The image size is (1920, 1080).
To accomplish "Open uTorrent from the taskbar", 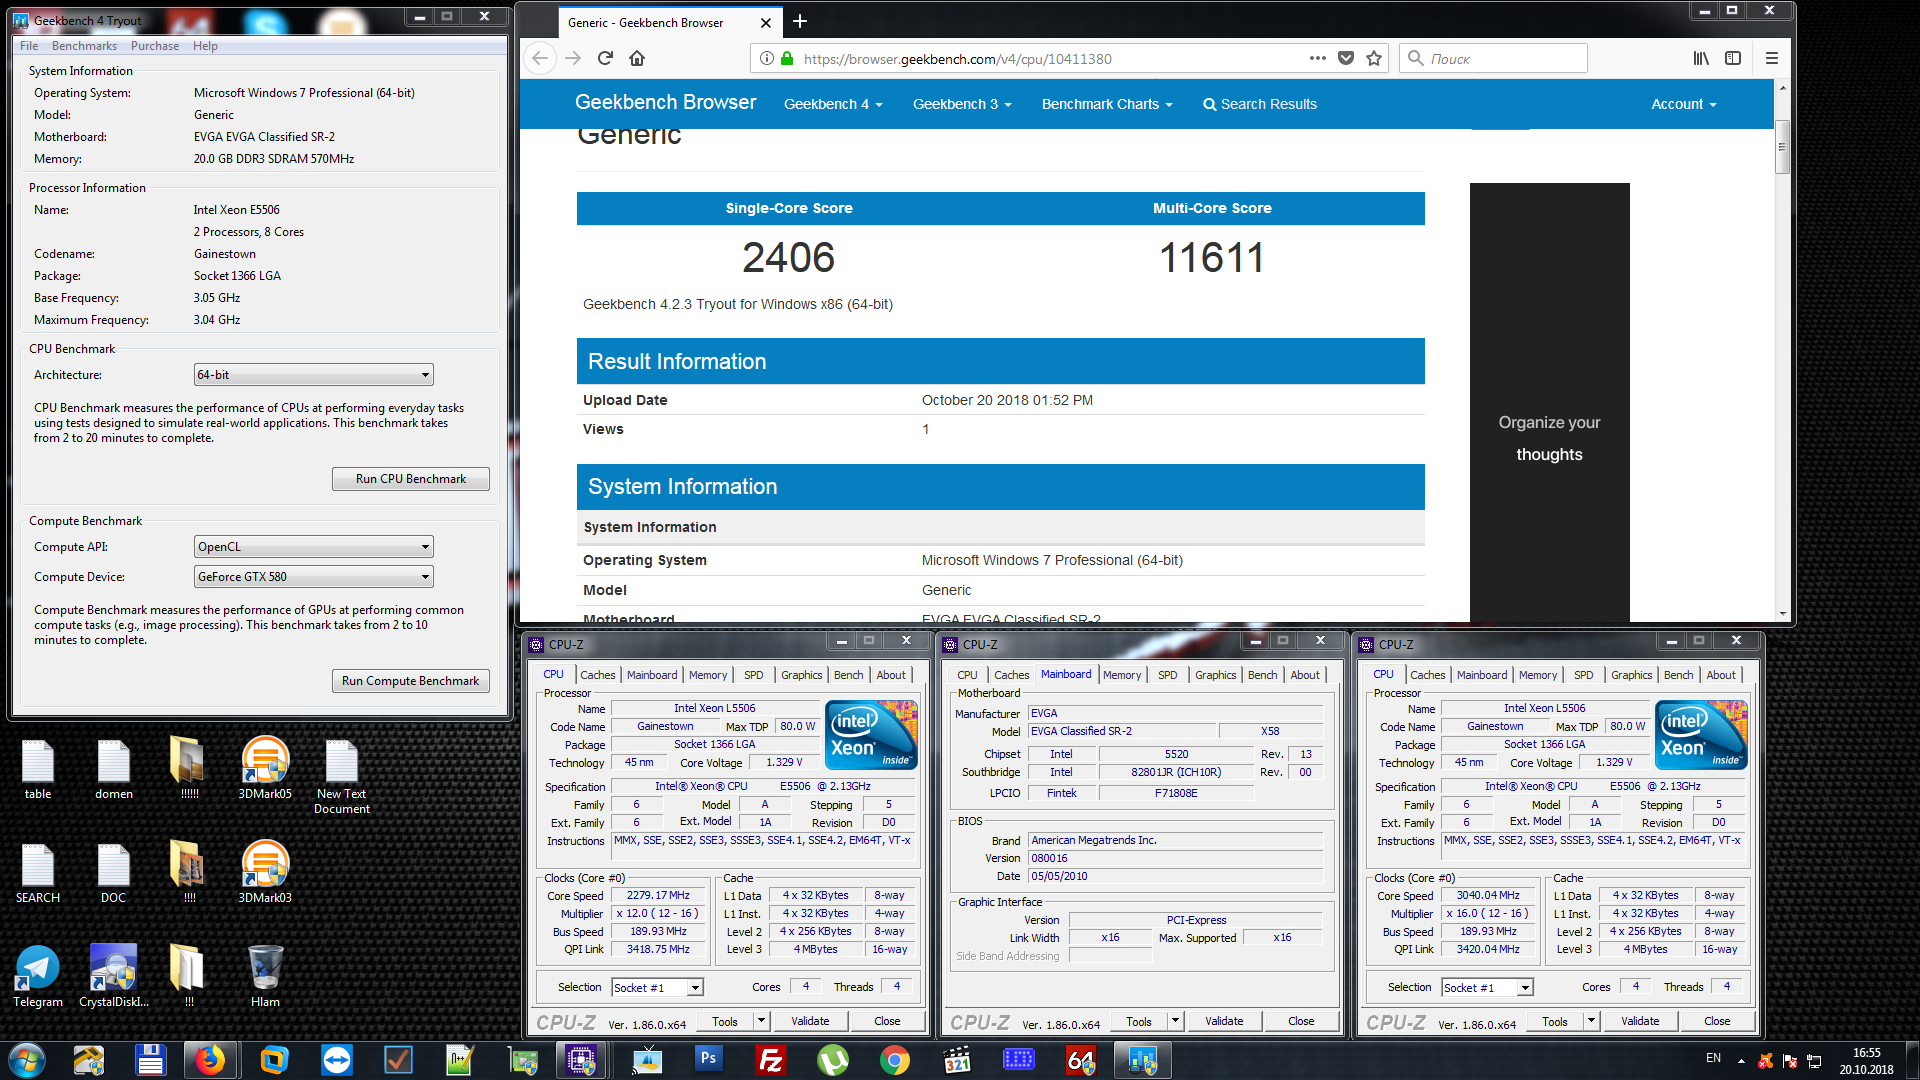I will (x=833, y=1060).
